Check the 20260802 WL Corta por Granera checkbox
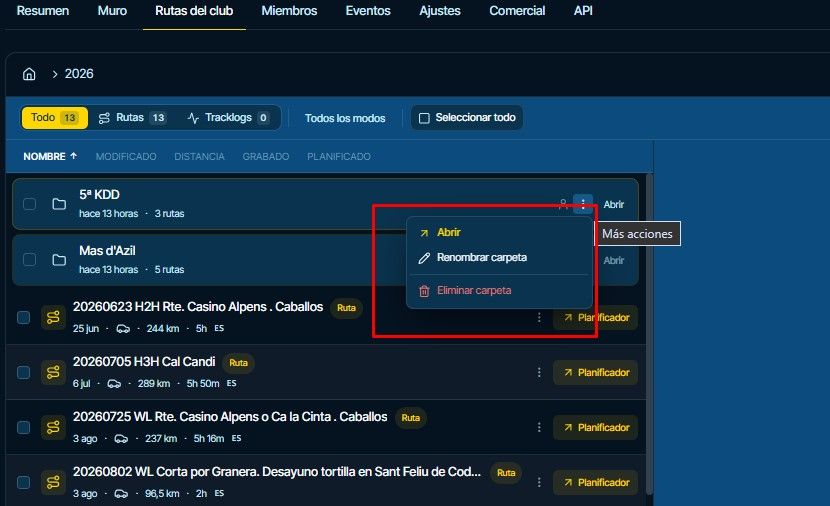 [x=23, y=482]
